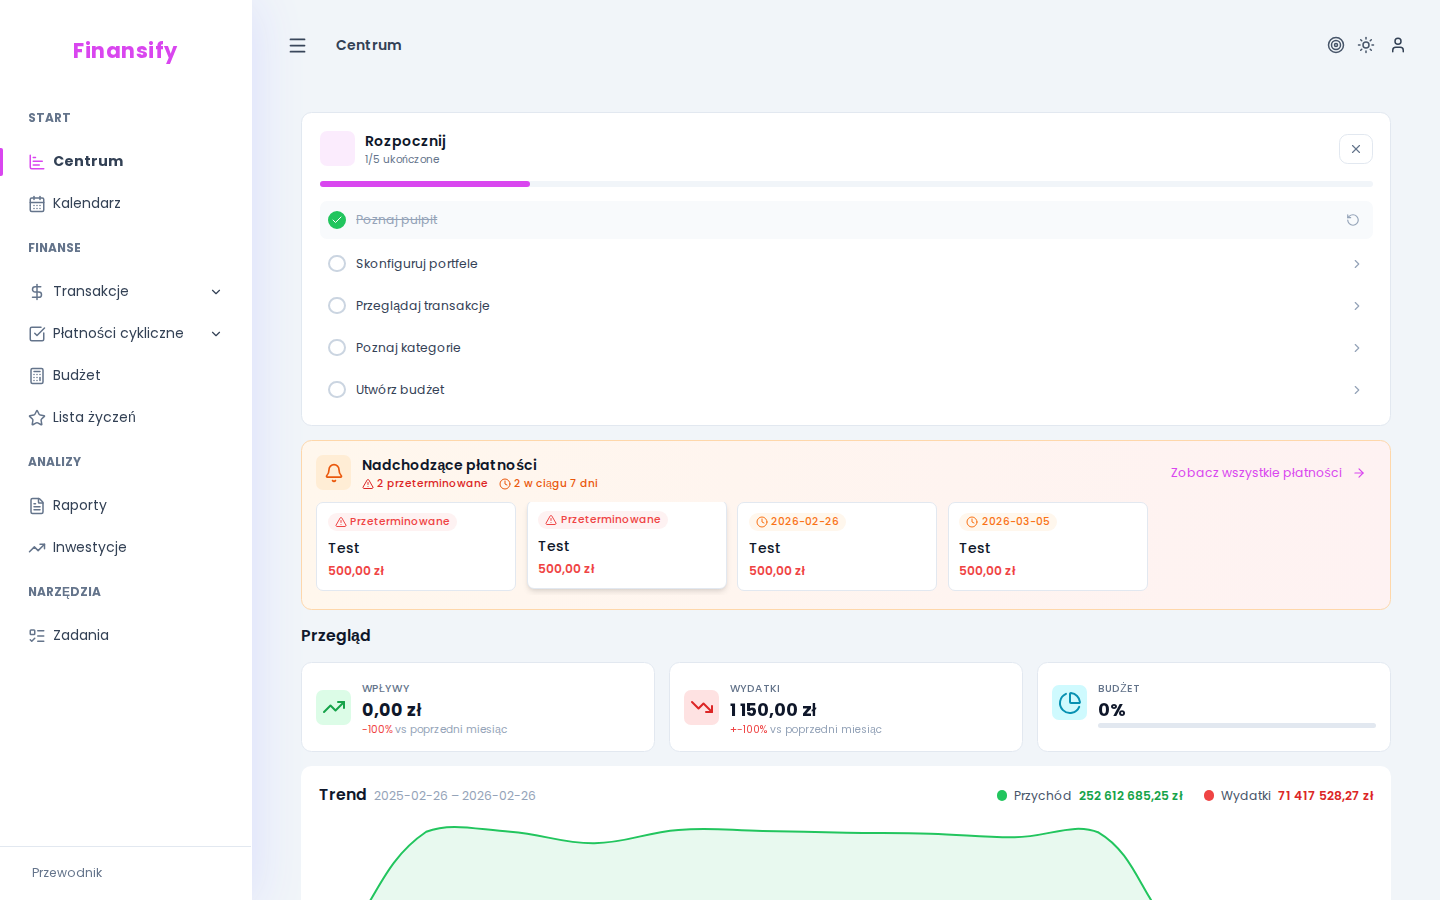Expand the Transakcje submenu
This screenshot has width=1440, height=900.
click(216, 292)
